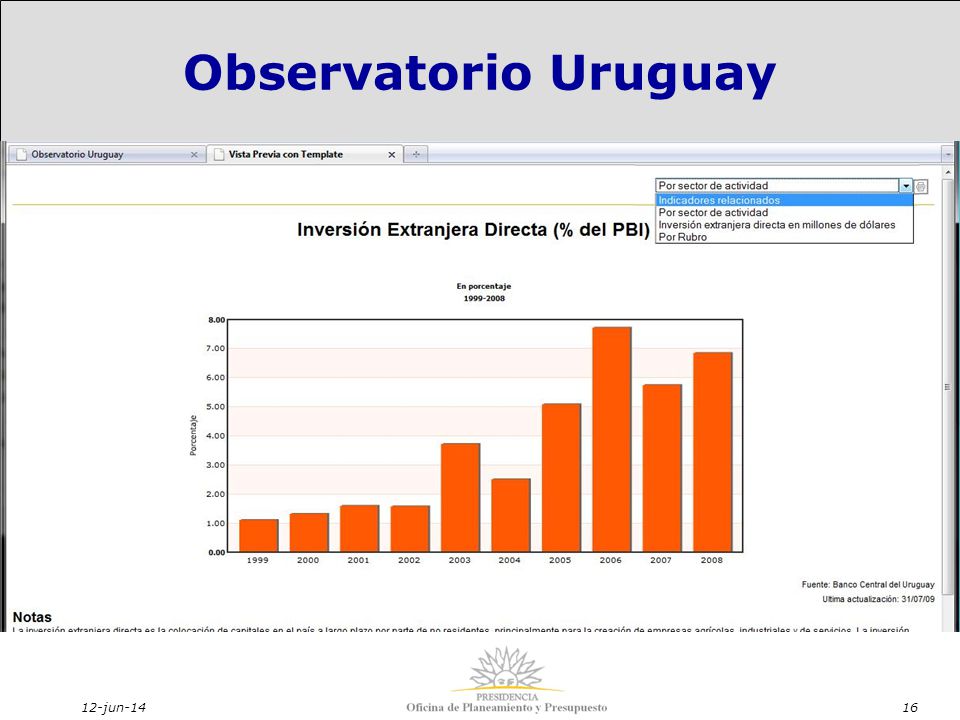Click the Por sector de actividad combo box
Viewport: 960px width, 720px height.
coord(784,186)
